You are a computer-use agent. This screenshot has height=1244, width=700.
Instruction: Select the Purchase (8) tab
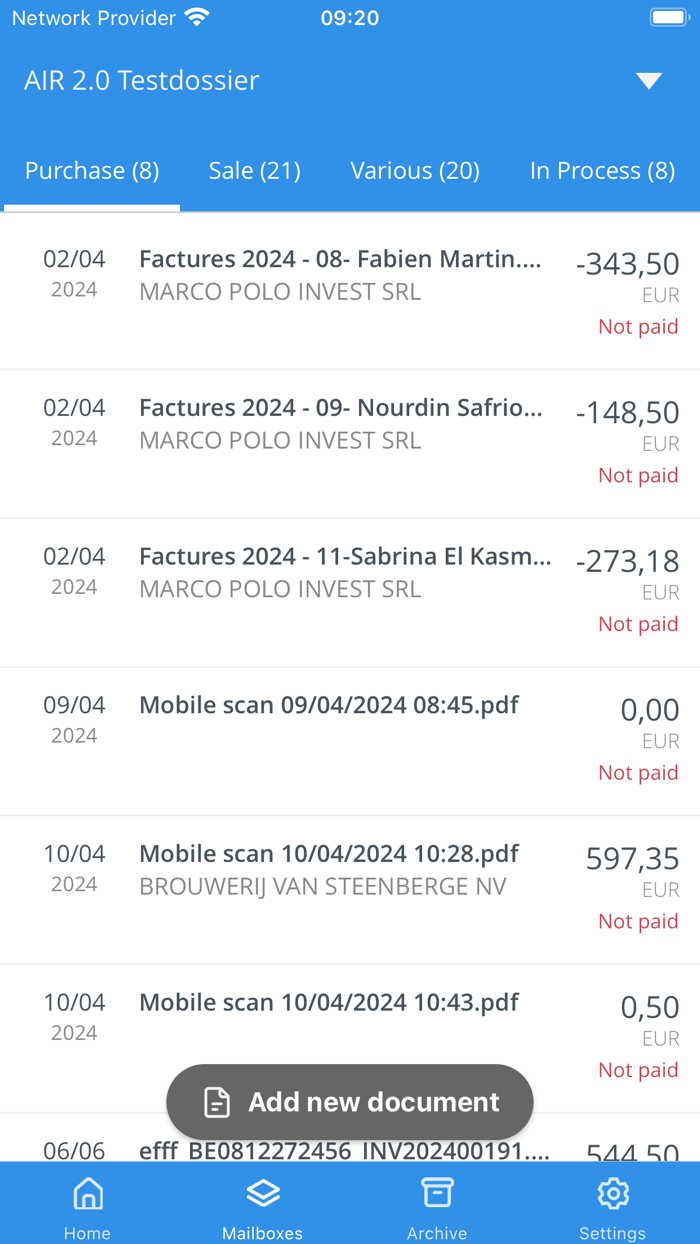(x=92, y=171)
